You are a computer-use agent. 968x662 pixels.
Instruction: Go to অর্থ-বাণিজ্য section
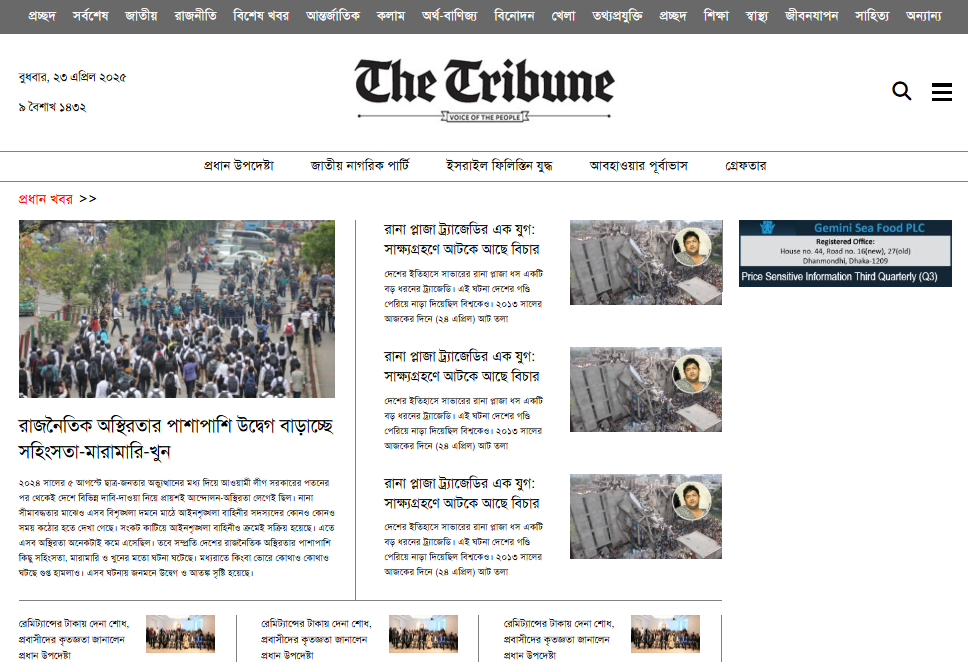[449, 16]
